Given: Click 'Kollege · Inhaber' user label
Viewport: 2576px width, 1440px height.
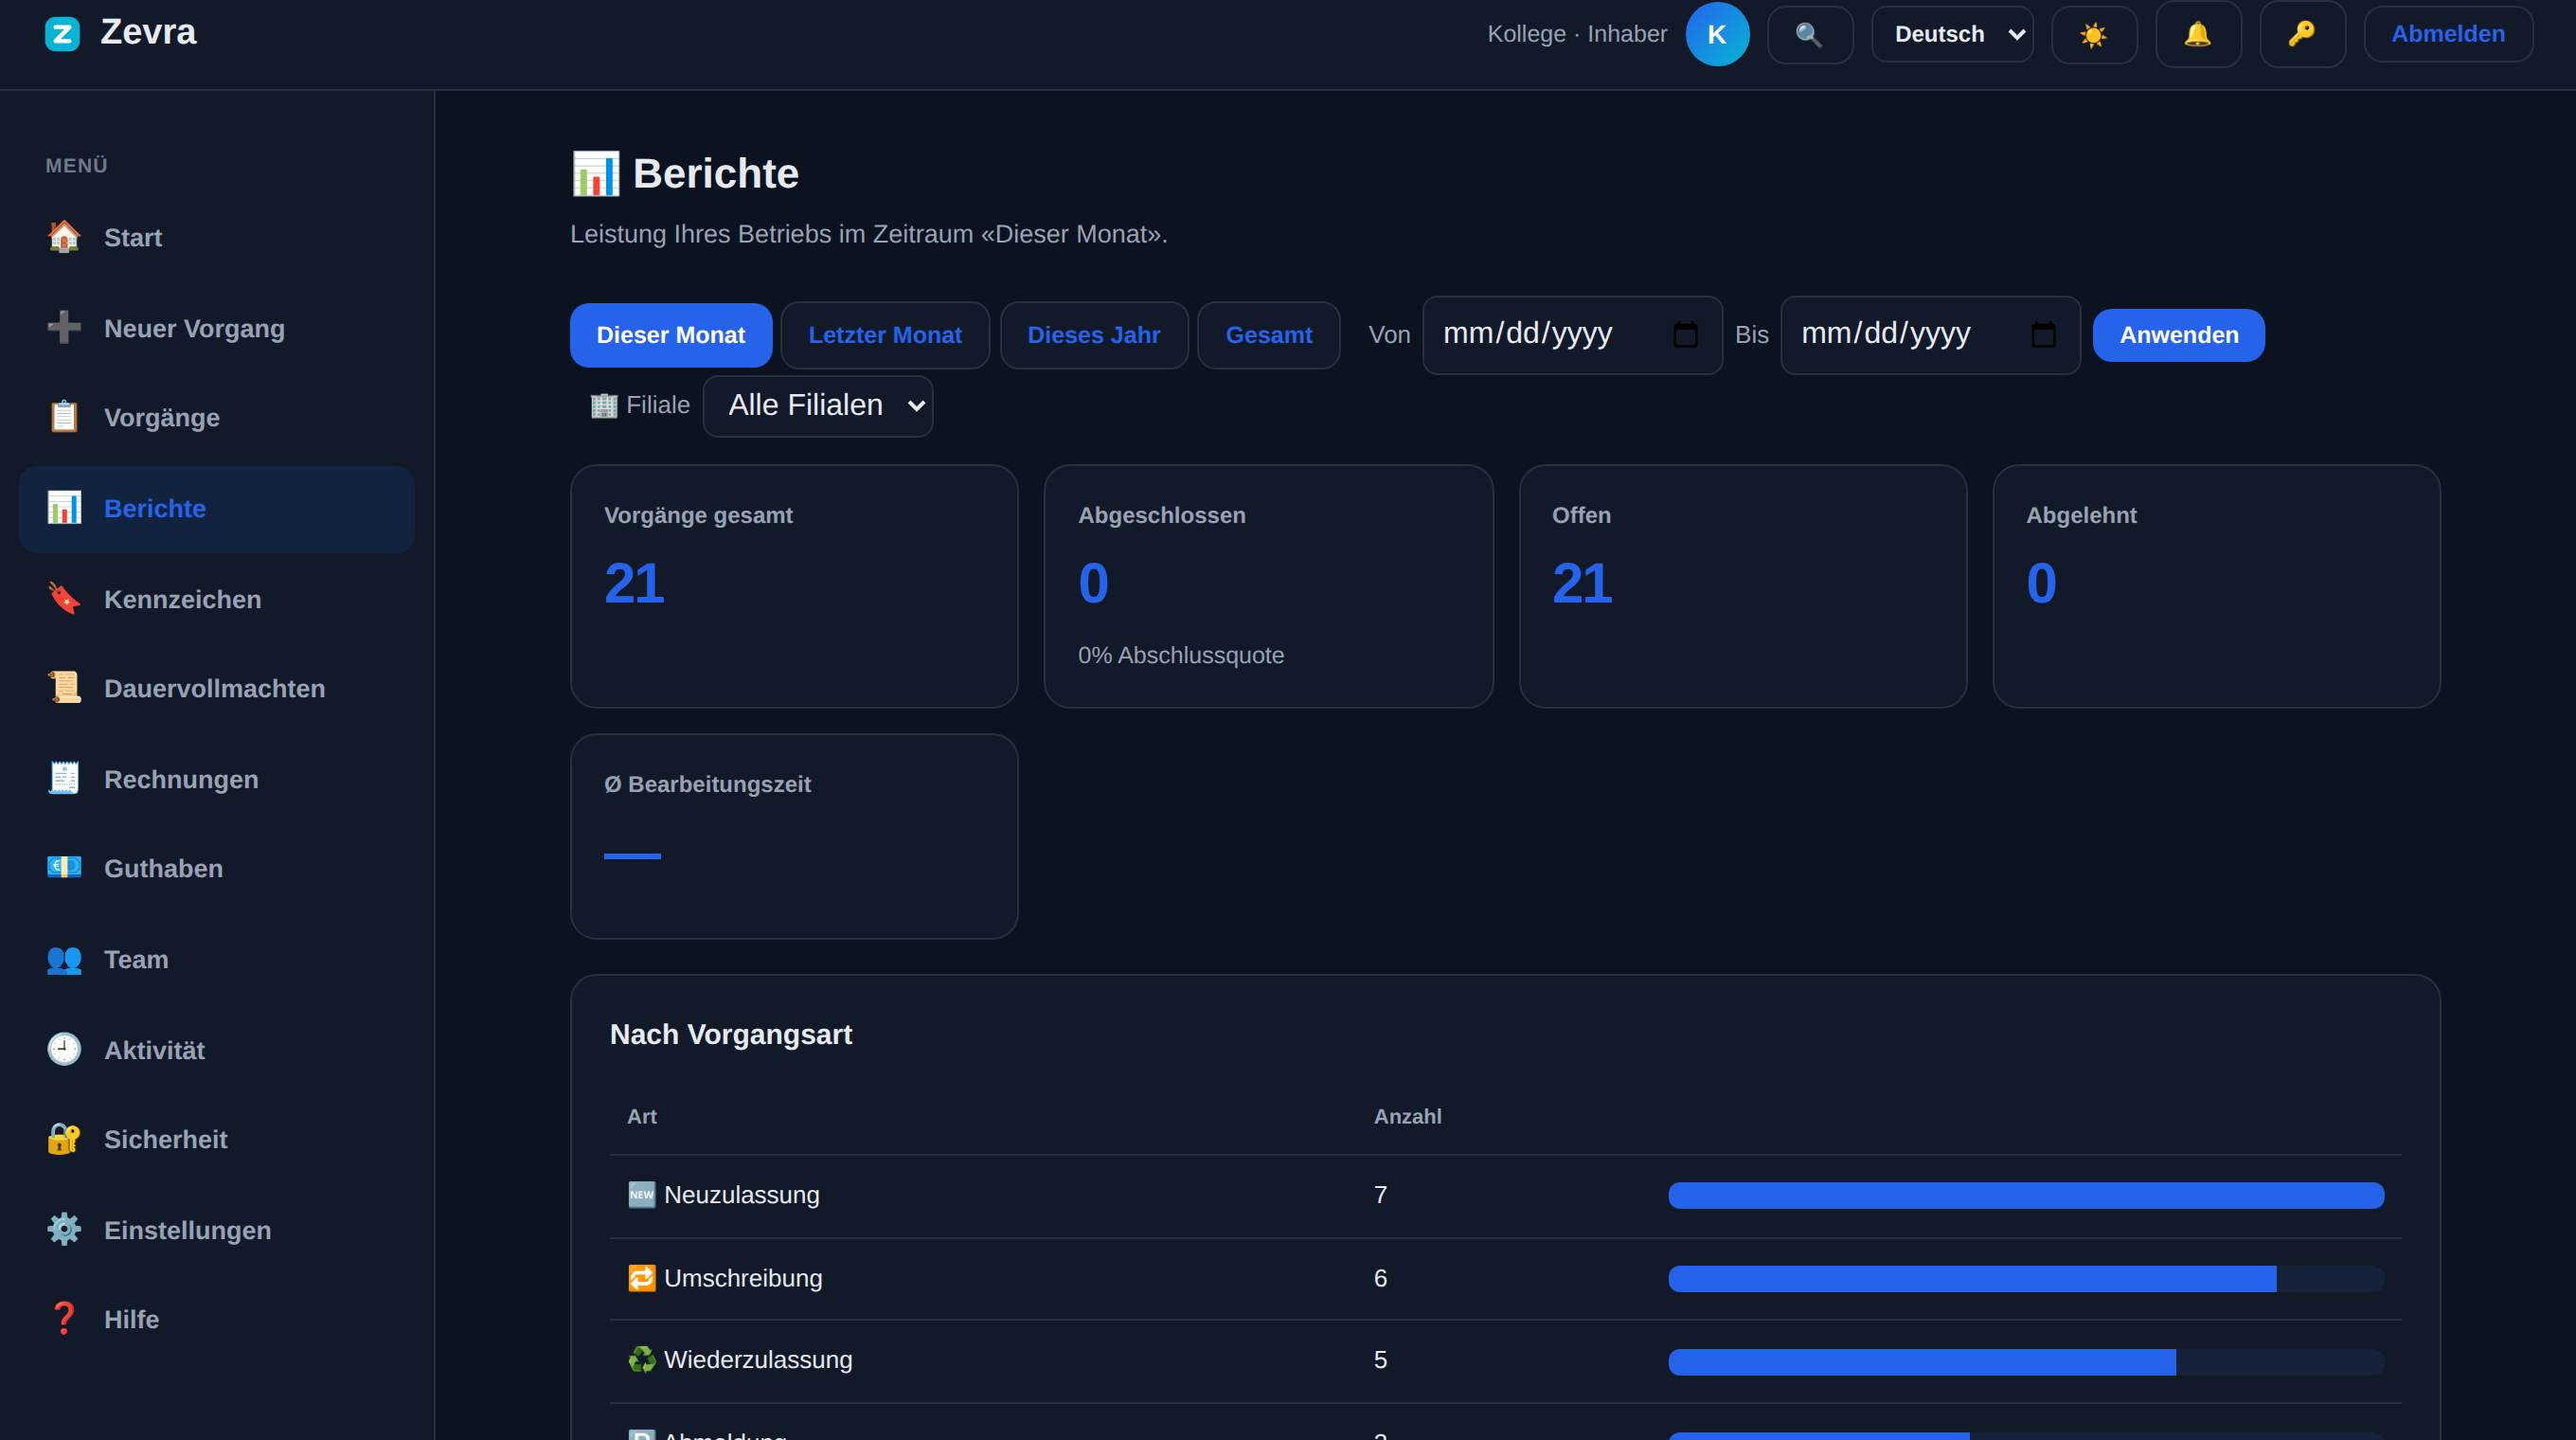Looking at the screenshot, I should (x=1577, y=34).
